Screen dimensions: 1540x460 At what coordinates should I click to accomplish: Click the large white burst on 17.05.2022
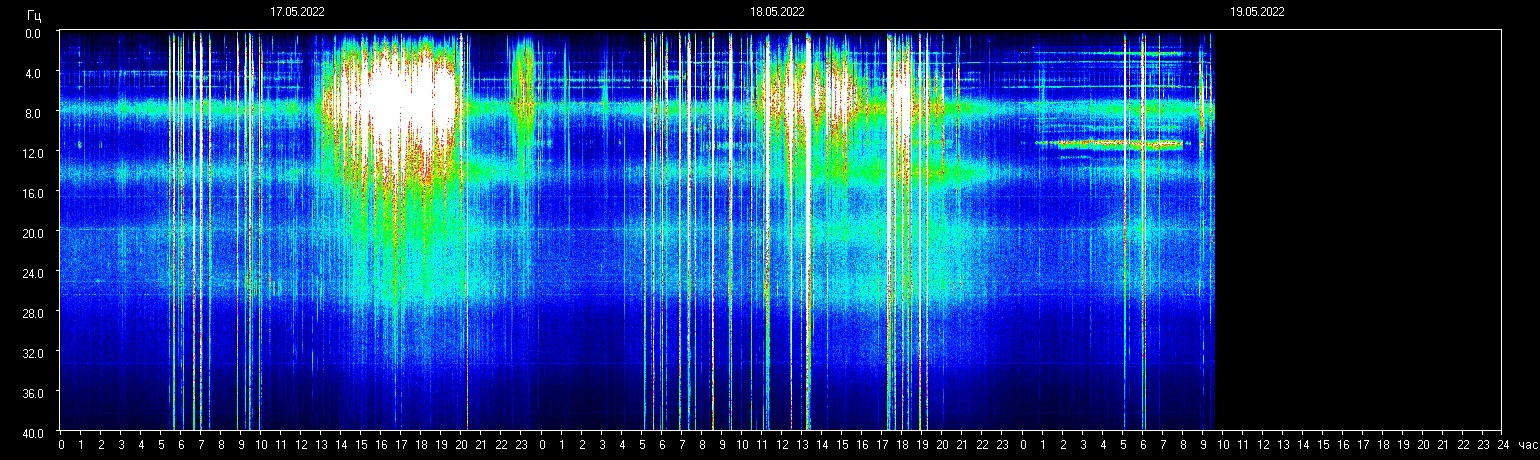tap(390, 100)
